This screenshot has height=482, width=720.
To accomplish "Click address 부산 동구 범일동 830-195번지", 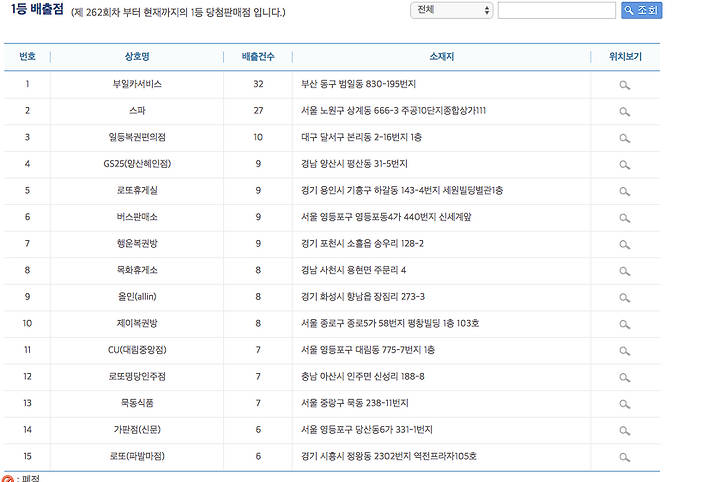I will click(x=358, y=84).
